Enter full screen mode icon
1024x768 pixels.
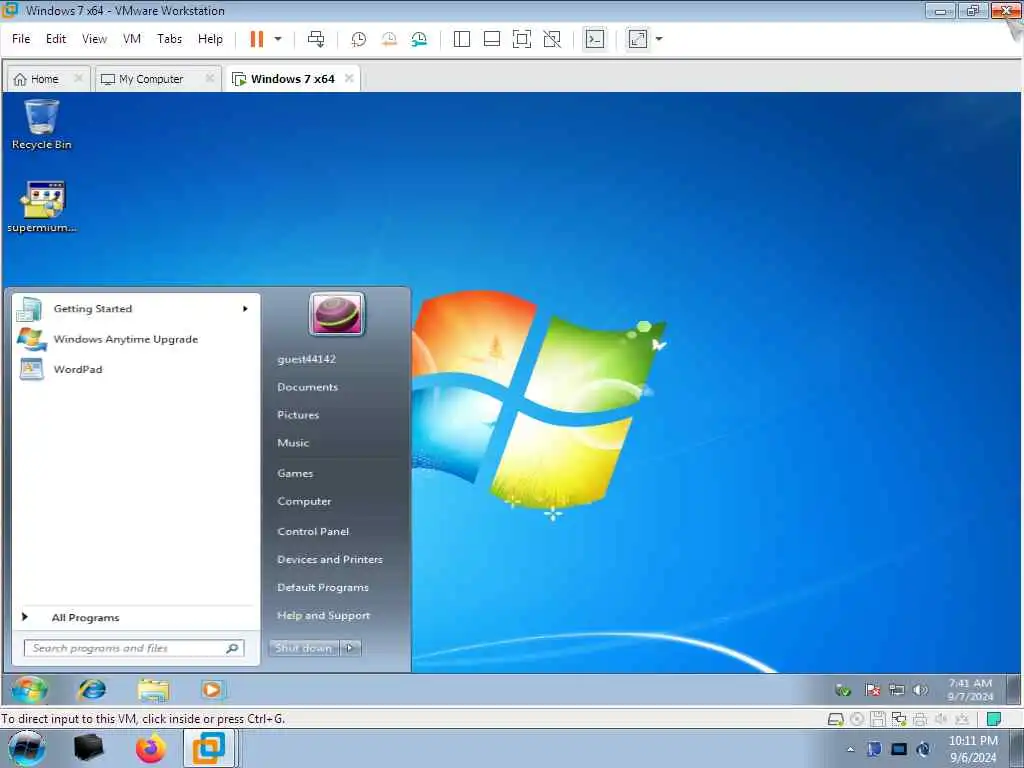coord(522,39)
